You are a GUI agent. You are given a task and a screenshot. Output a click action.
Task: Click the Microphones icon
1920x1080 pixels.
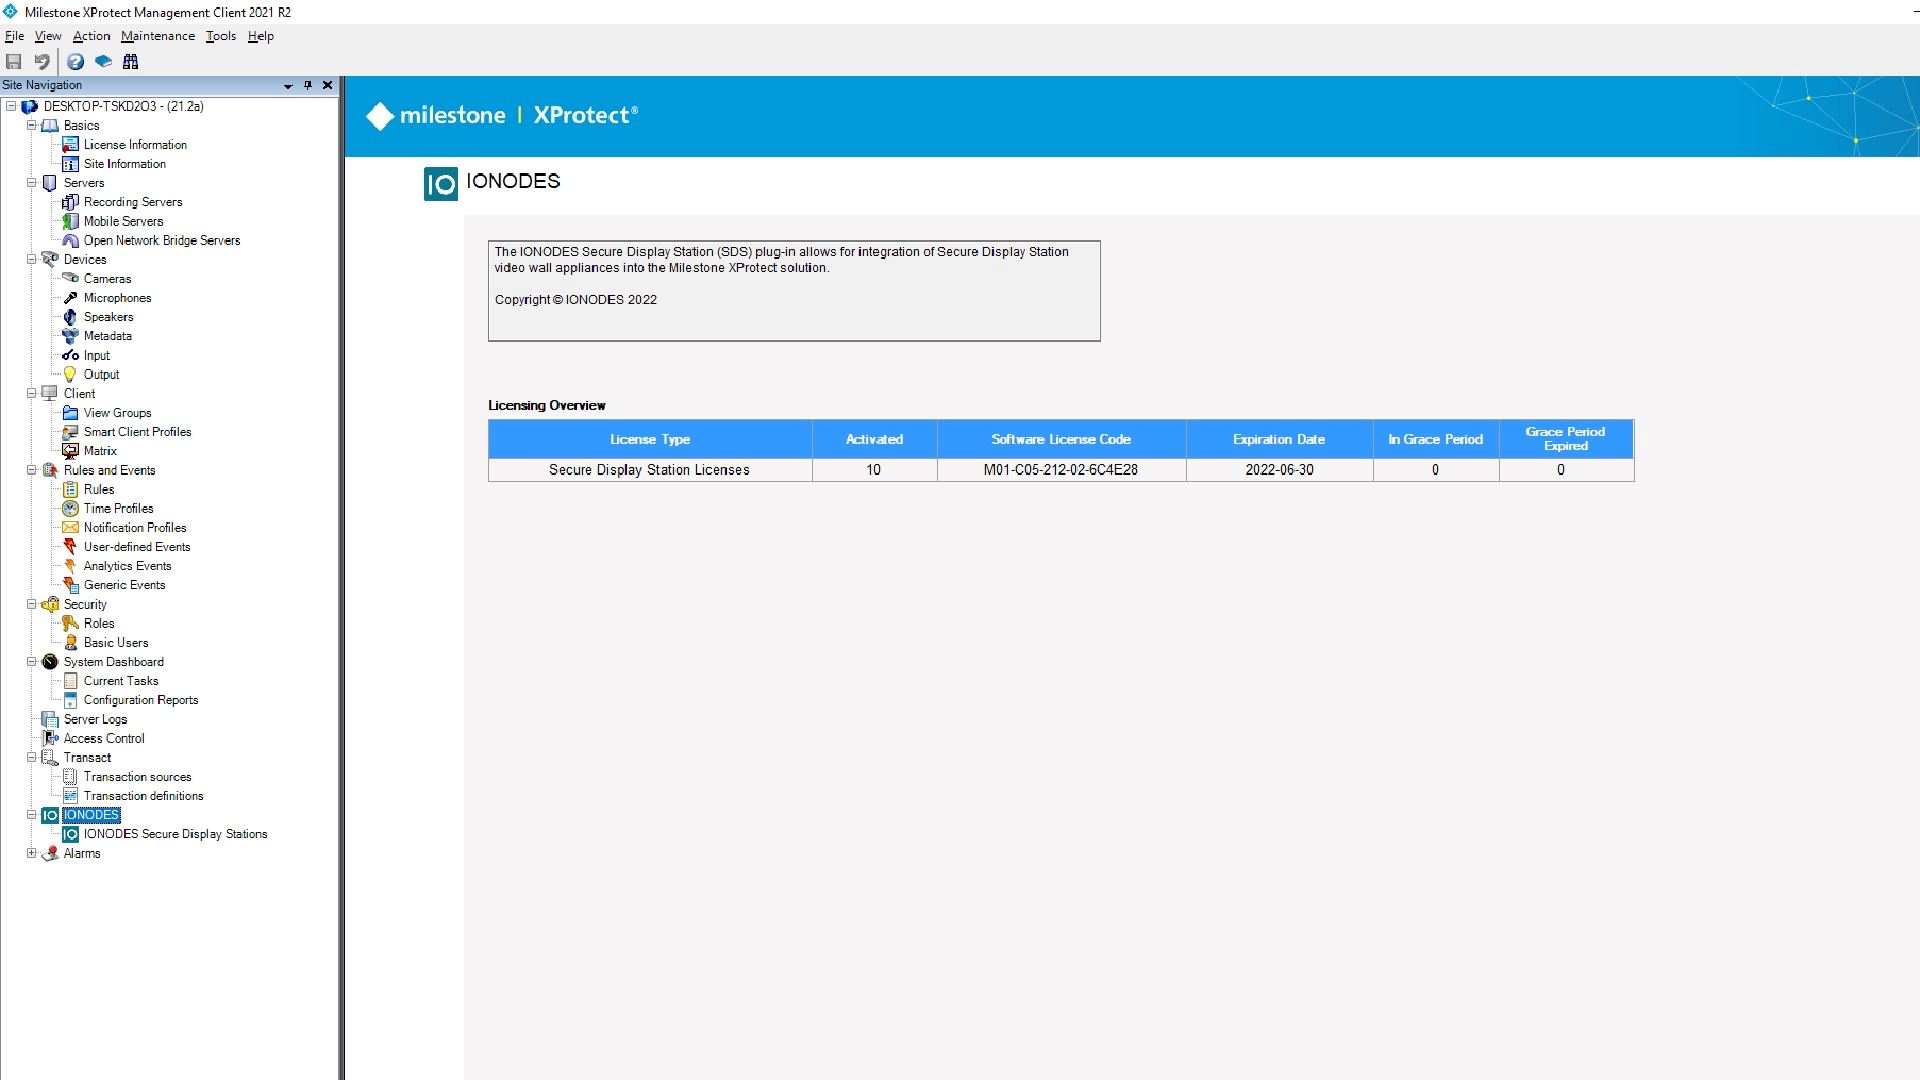tap(70, 298)
